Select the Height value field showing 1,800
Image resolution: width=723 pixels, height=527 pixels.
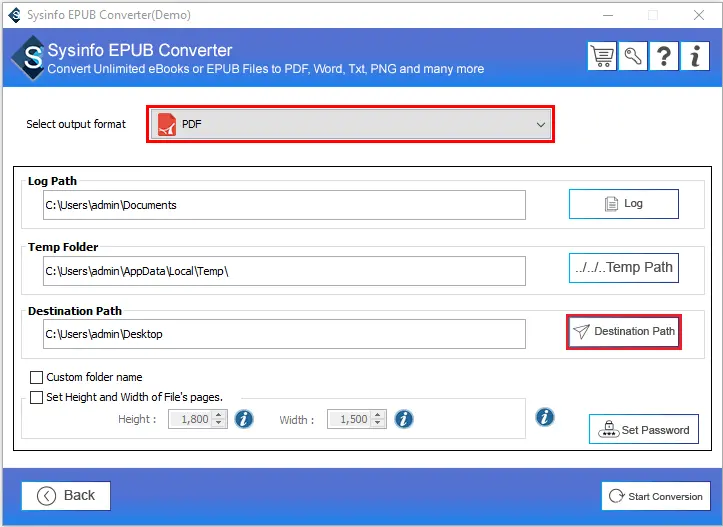tap(191, 419)
